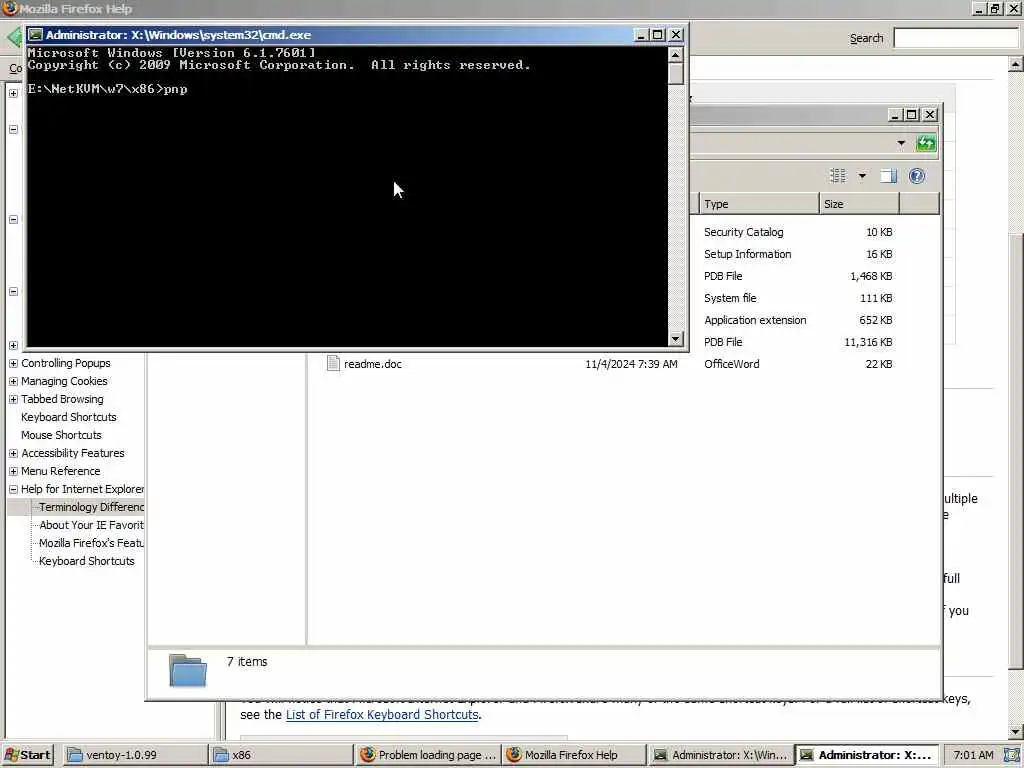Image resolution: width=1024 pixels, height=768 pixels.
Task: Click the cmd window scroll up arrow
Action: coord(676,54)
